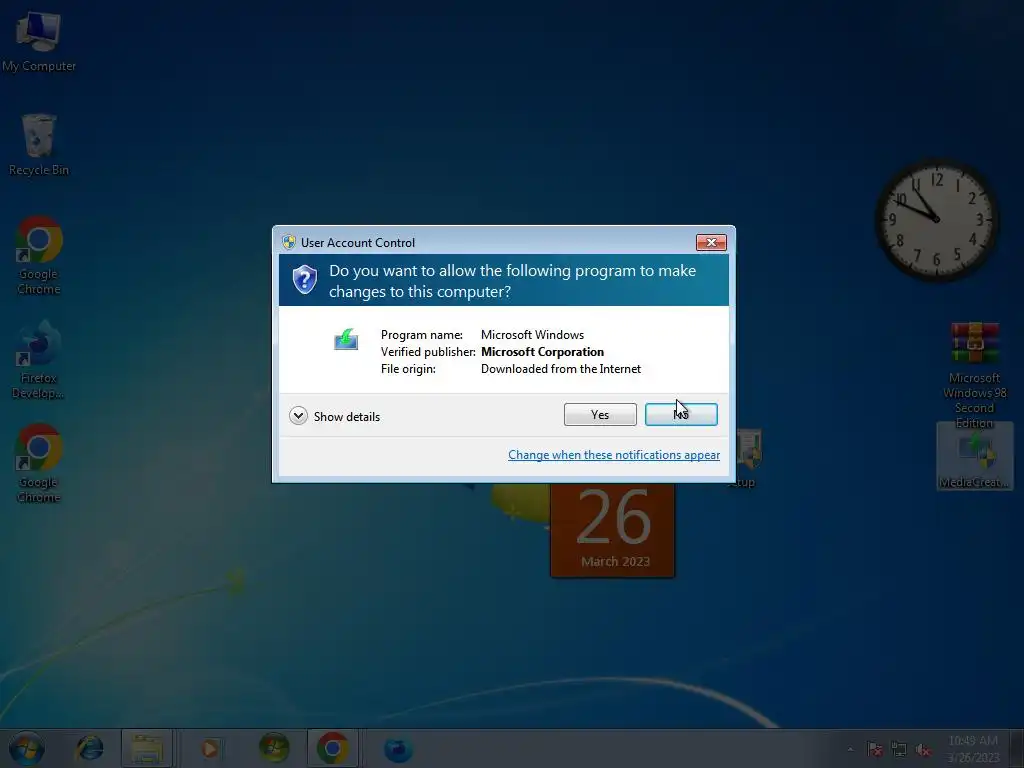
Task: Select Microsoft Windows program name text
Action: tap(532, 335)
